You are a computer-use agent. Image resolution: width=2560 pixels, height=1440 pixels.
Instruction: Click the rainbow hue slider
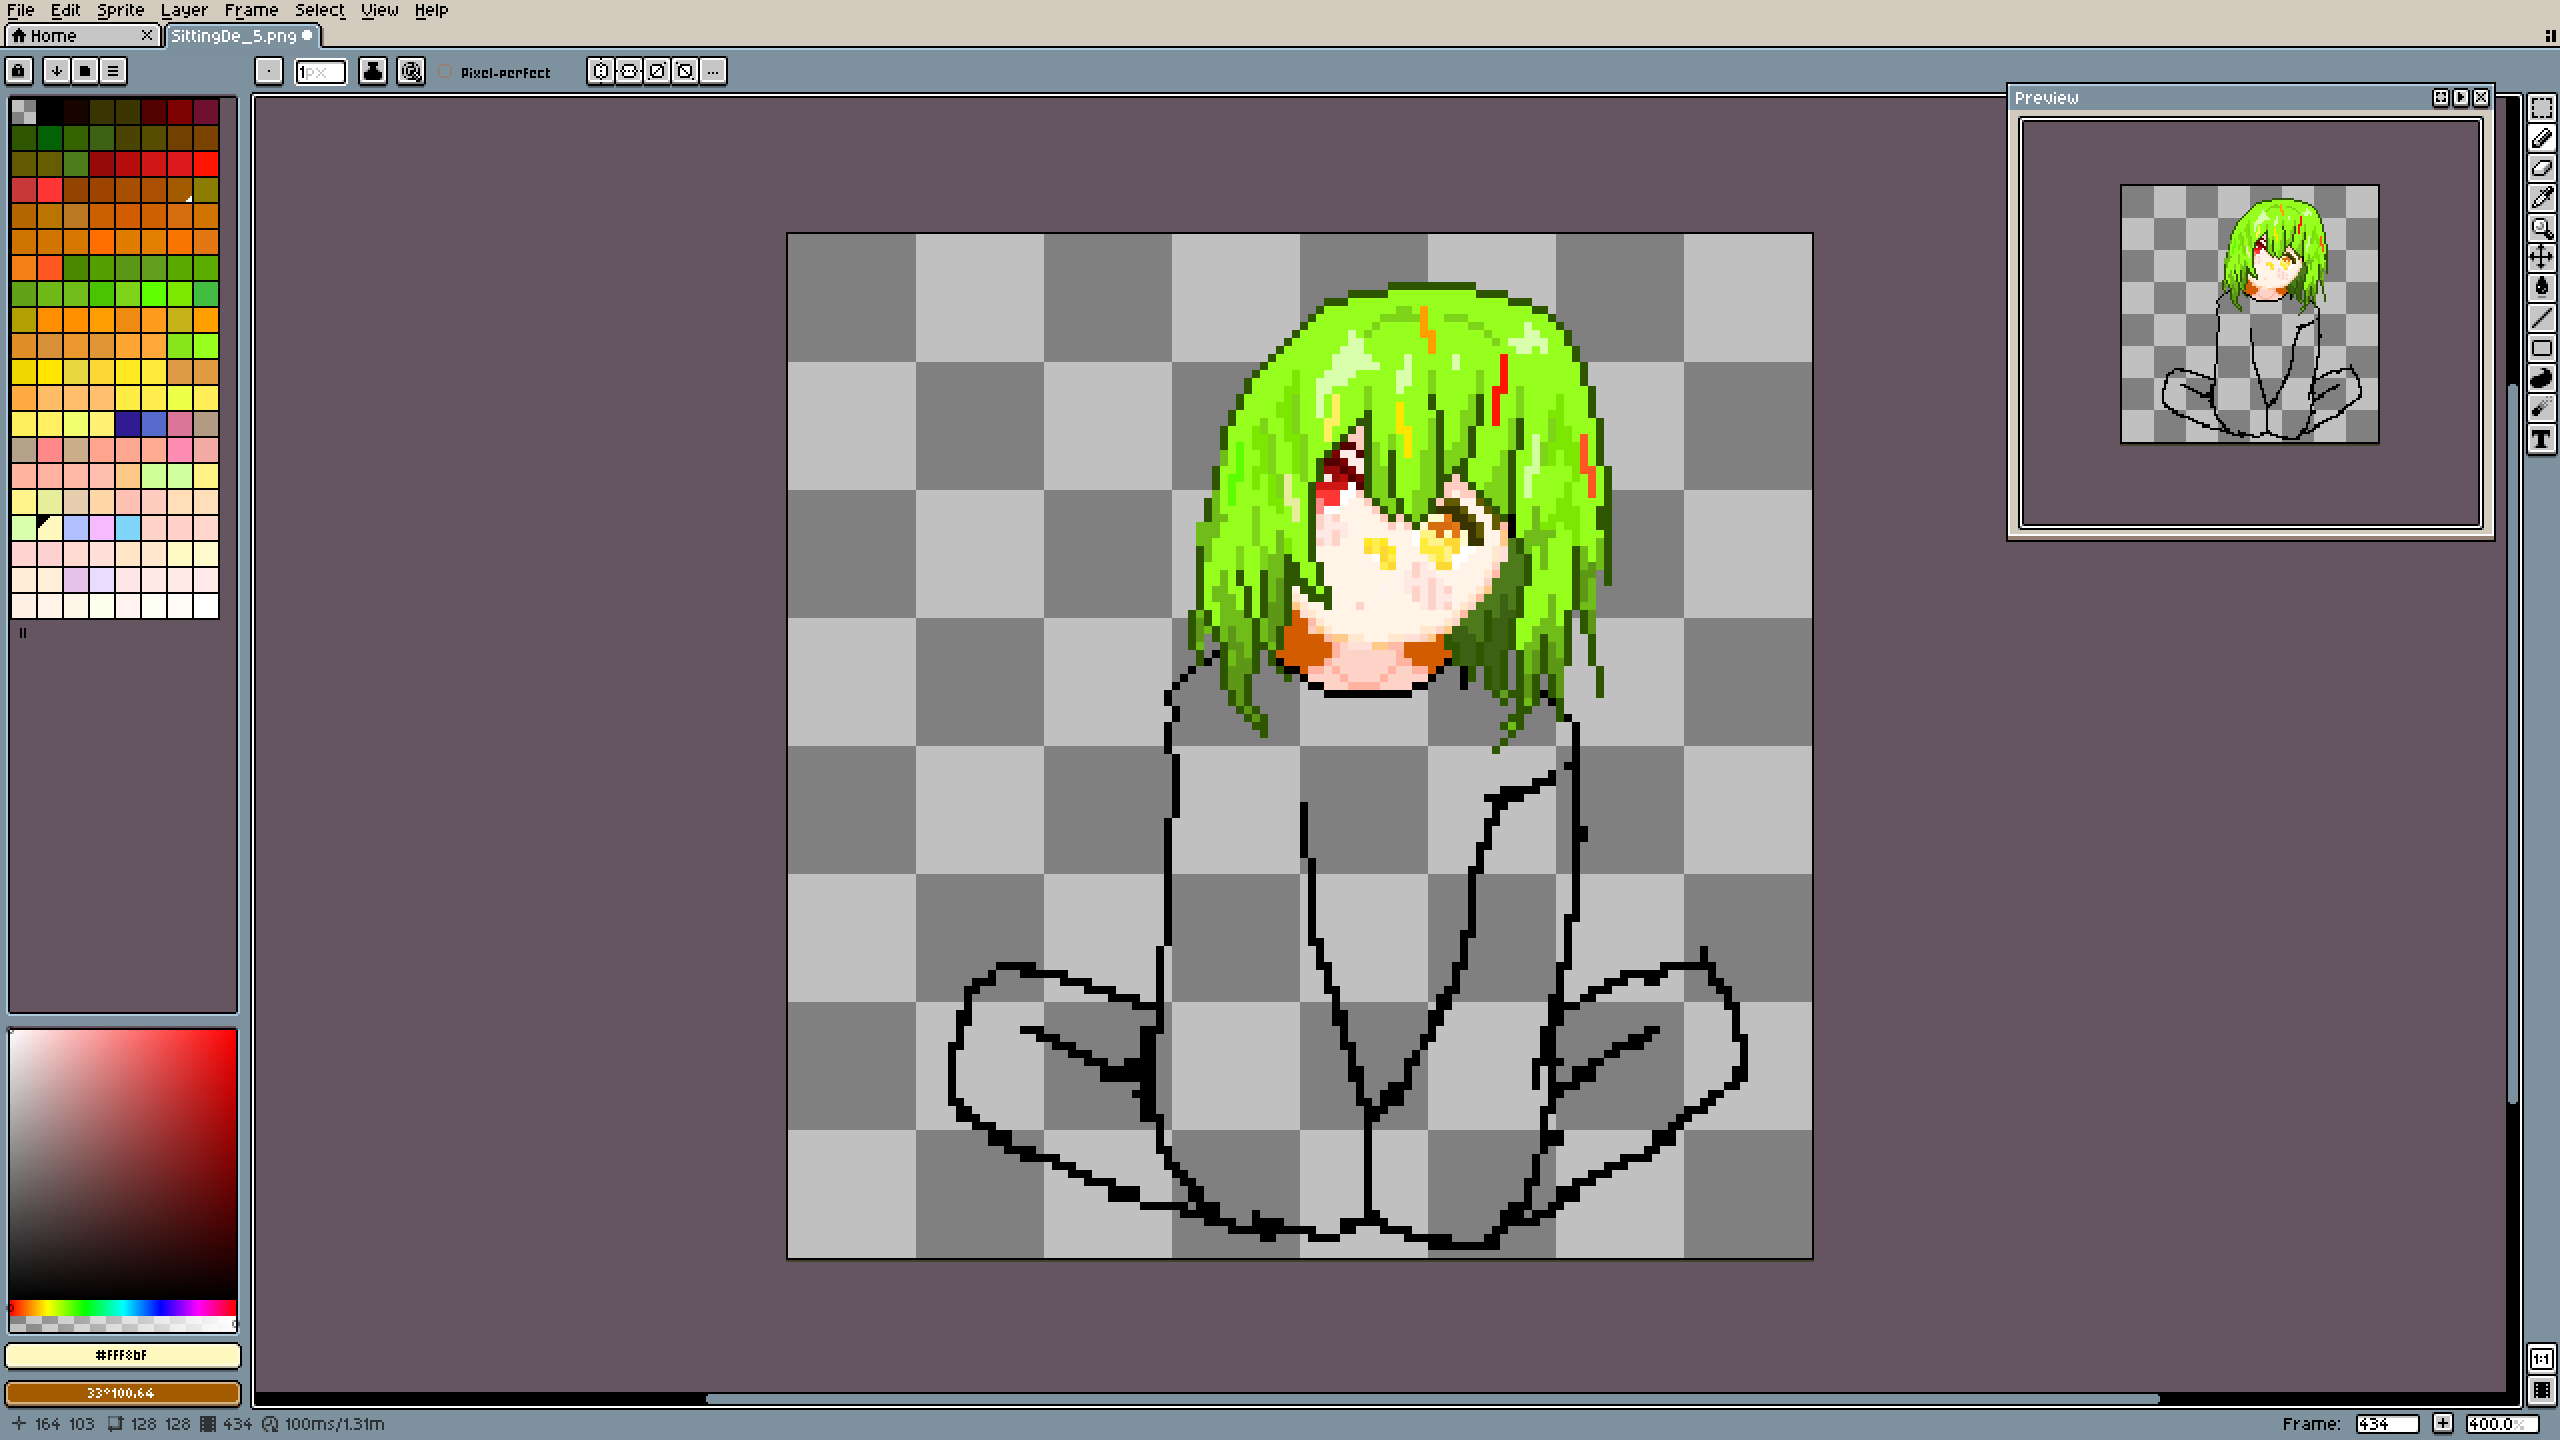[123, 1308]
